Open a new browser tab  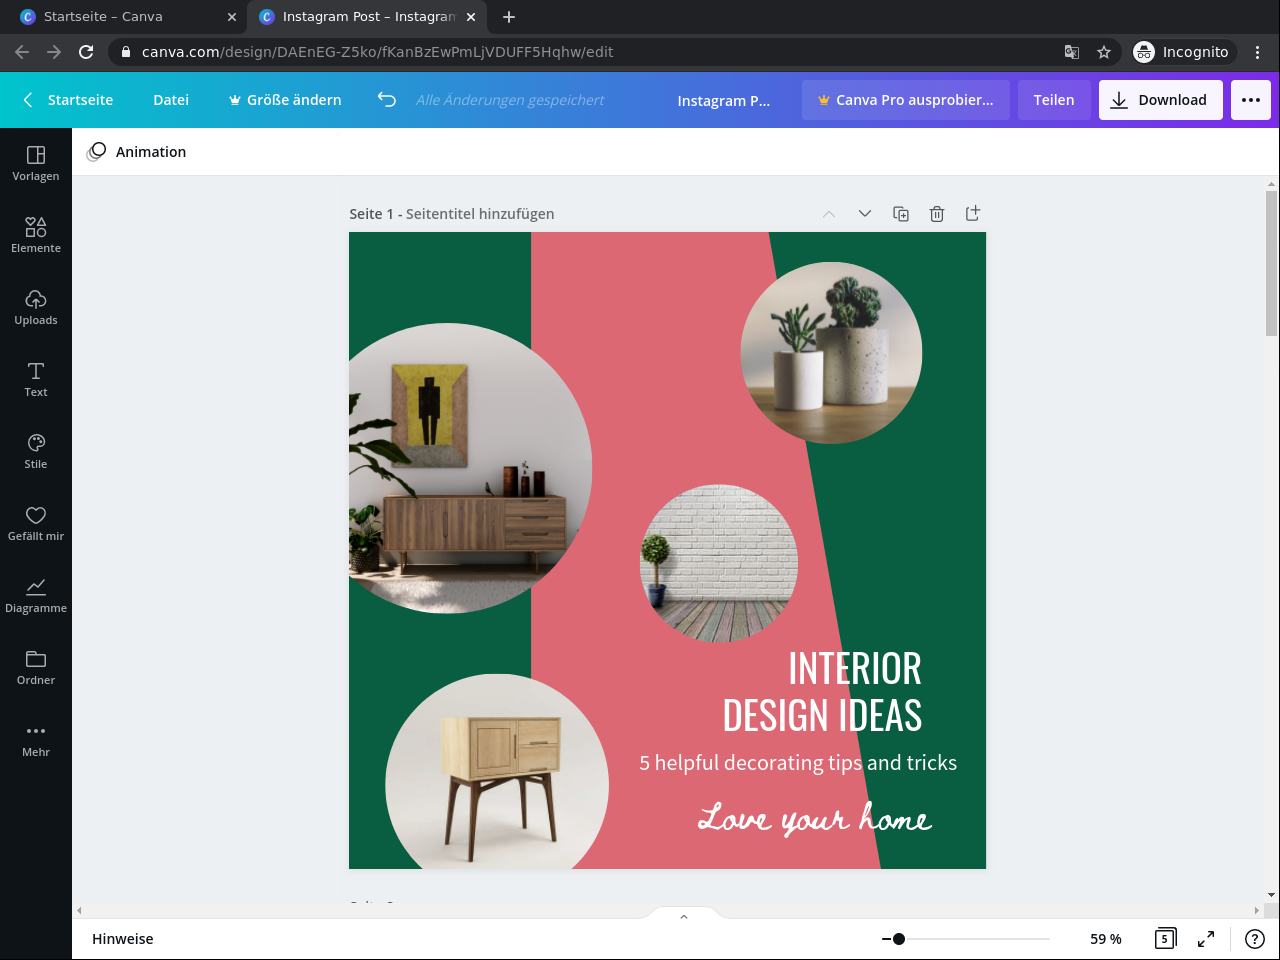pyautogui.click(x=509, y=17)
